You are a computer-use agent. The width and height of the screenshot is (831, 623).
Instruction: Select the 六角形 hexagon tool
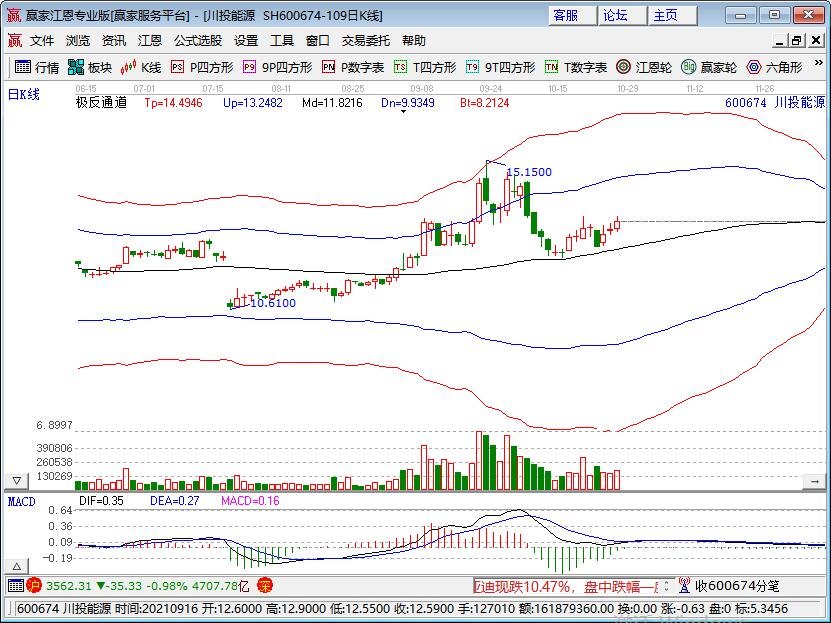coord(775,67)
